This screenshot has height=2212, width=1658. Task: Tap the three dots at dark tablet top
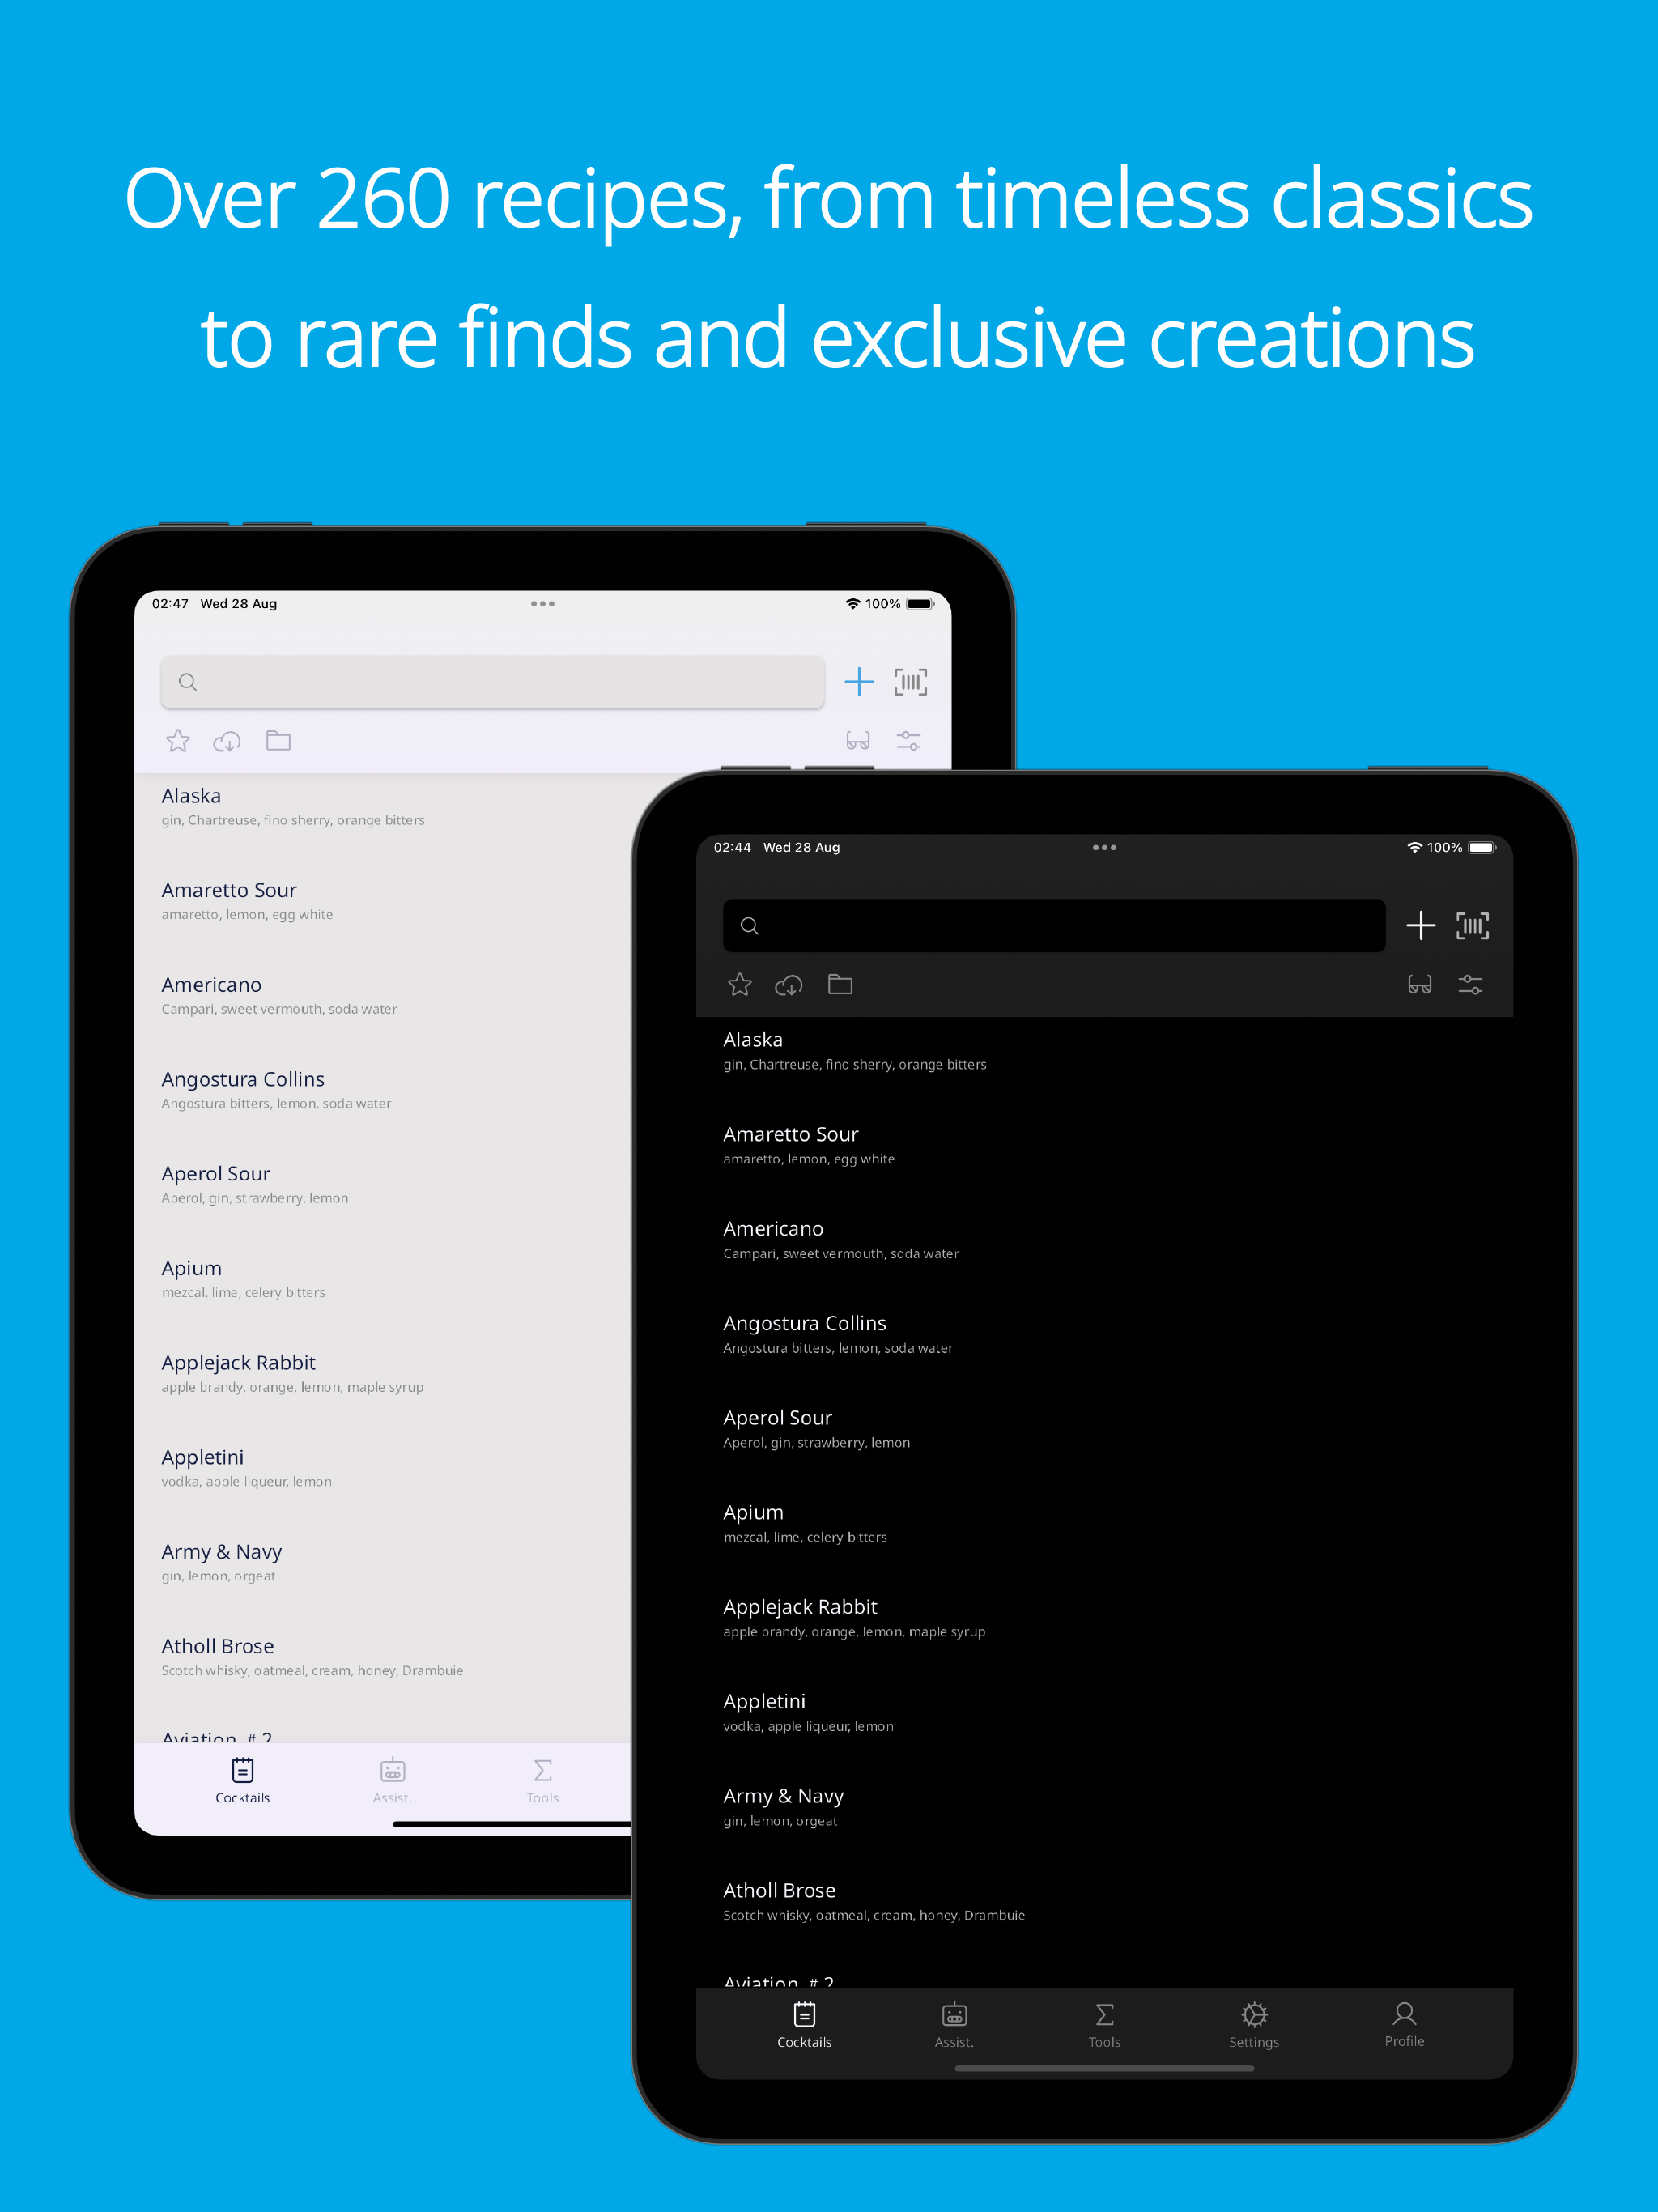(x=1104, y=847)
